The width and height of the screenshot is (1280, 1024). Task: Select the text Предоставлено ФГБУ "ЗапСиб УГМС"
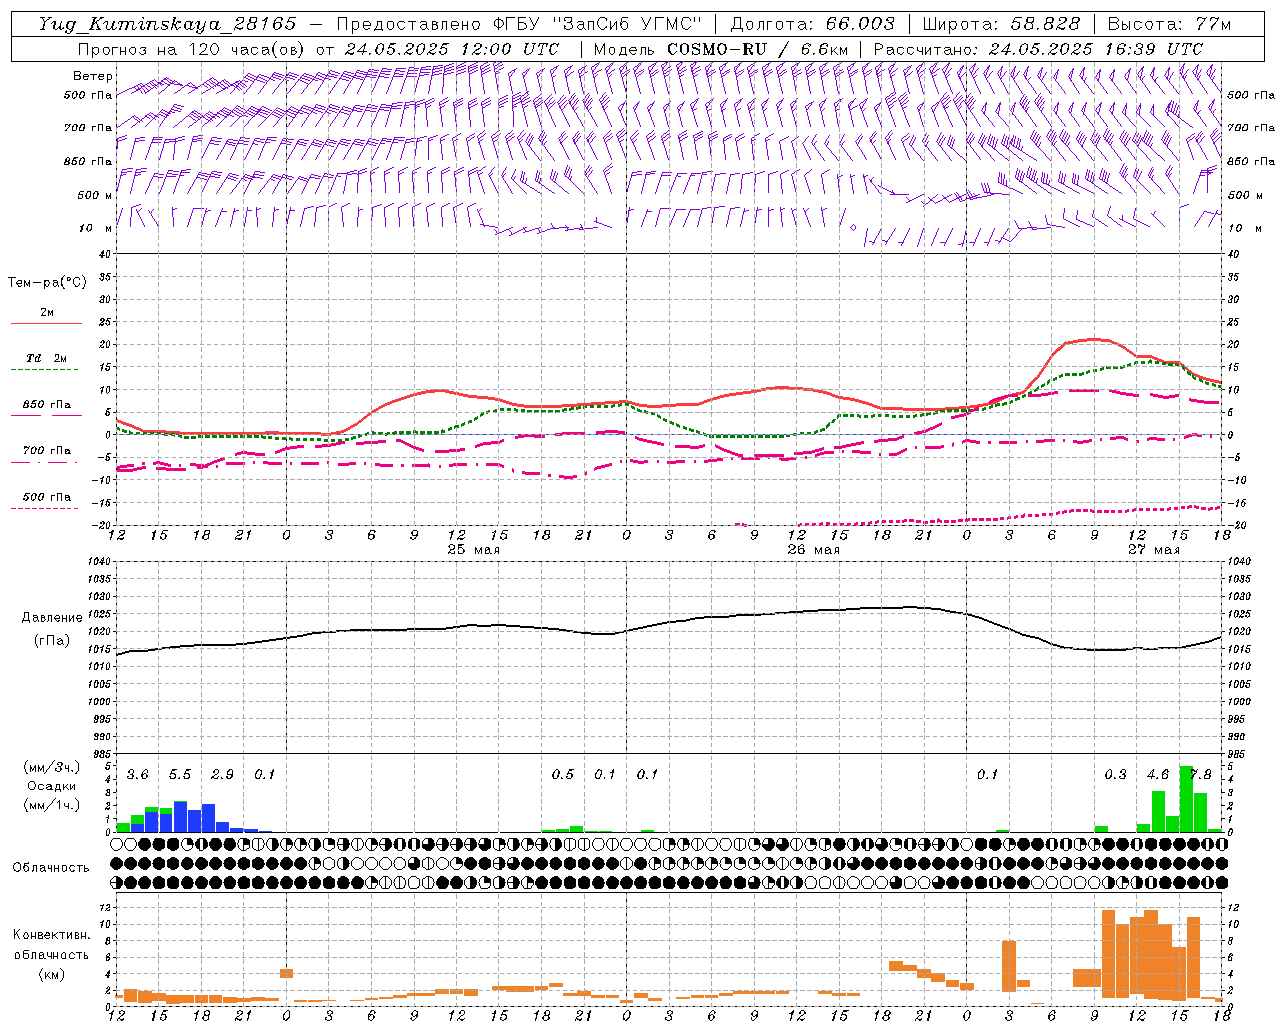tap(520, 24)
